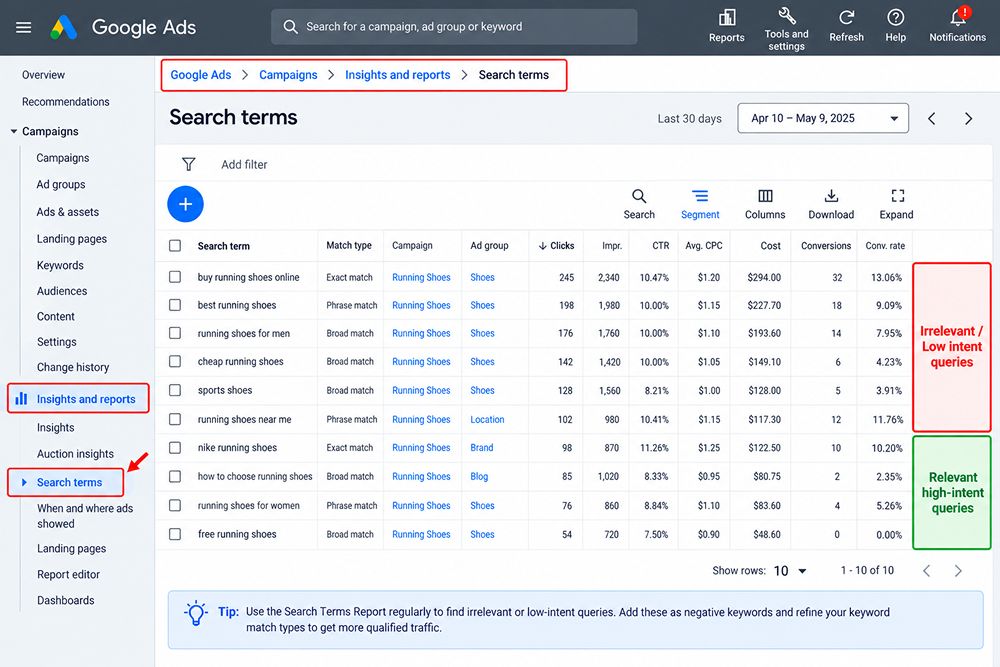The width and height of the screenshot is (1000, 667).
Task: Click the table Search magnifier icon
Action: click(x=639, y=196)
